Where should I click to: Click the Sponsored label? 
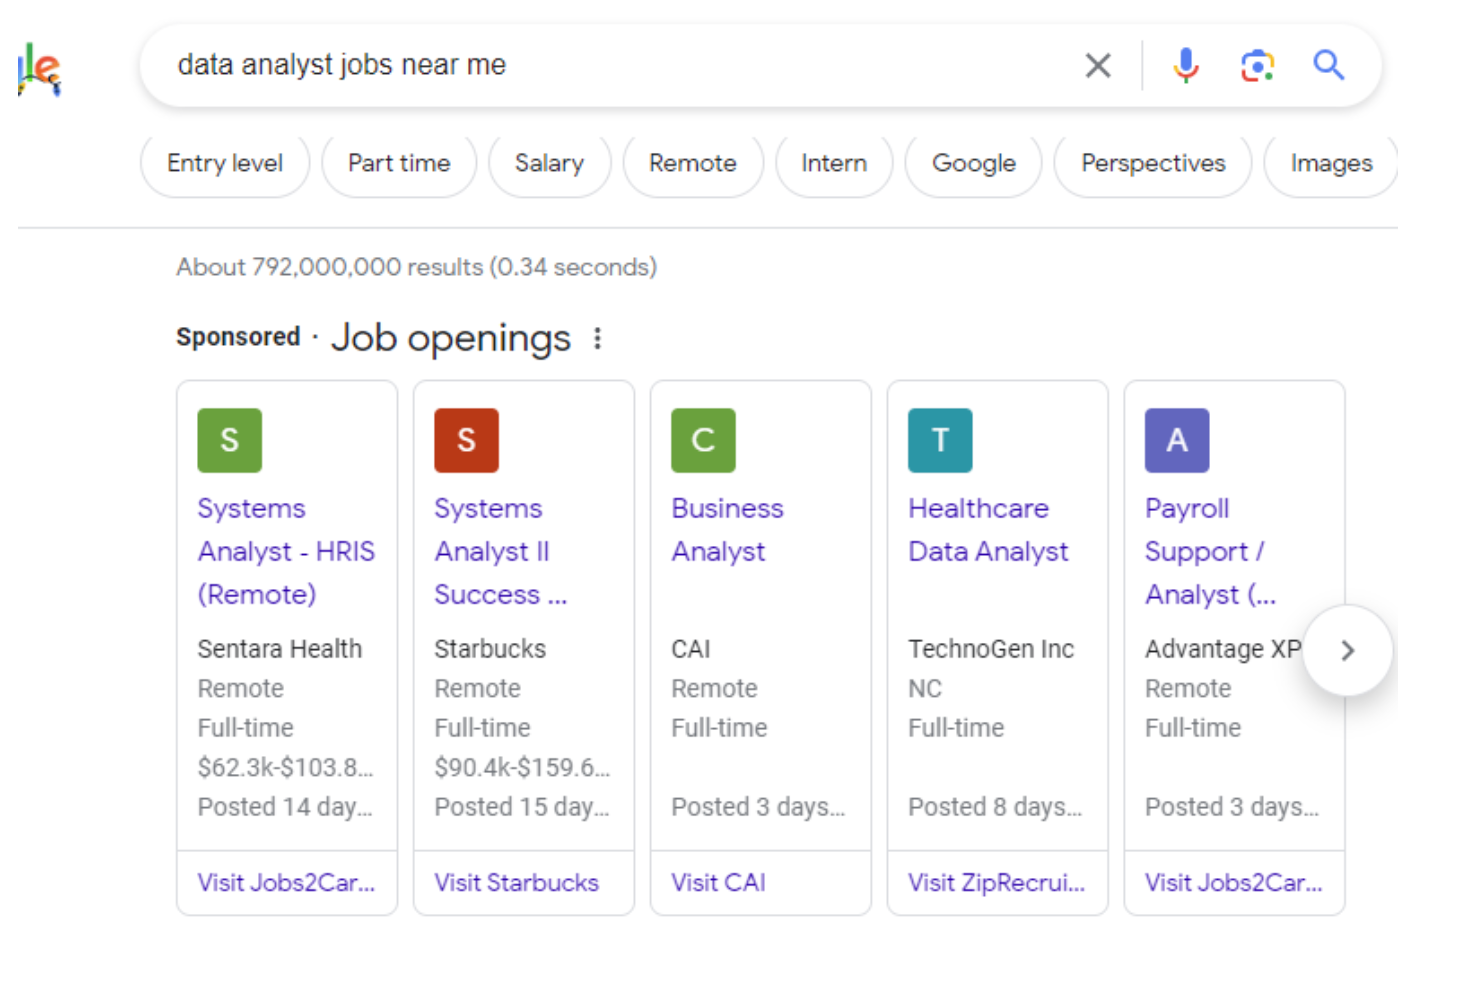[x=238, y=337]
